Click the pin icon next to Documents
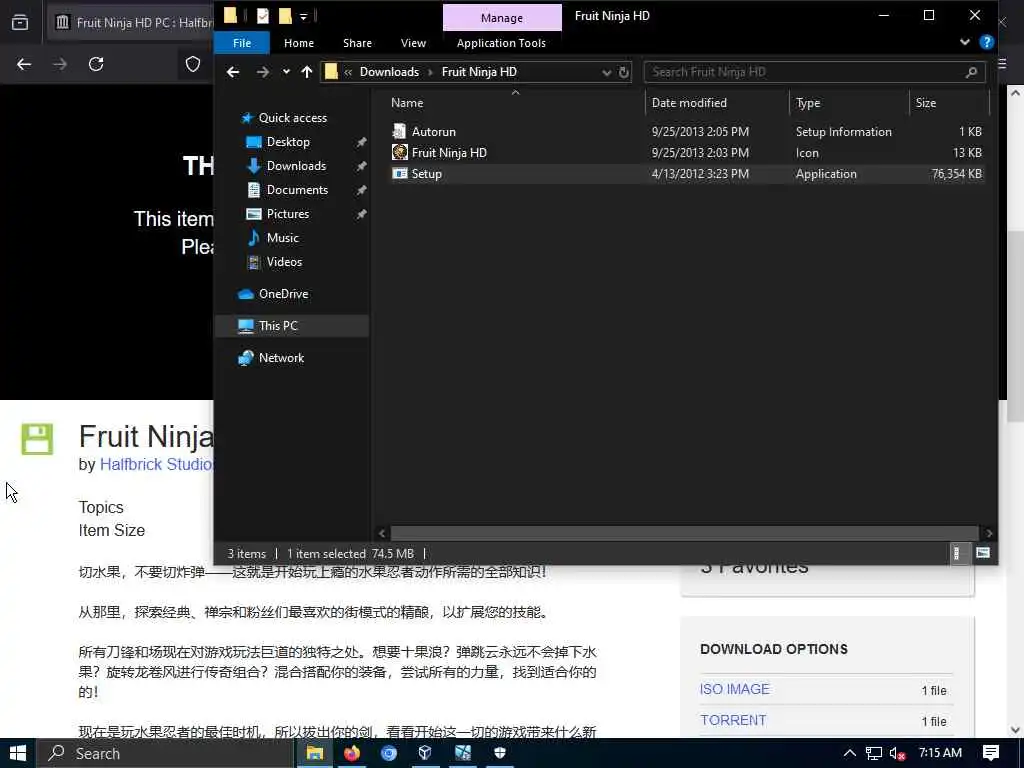 [361, 191]
